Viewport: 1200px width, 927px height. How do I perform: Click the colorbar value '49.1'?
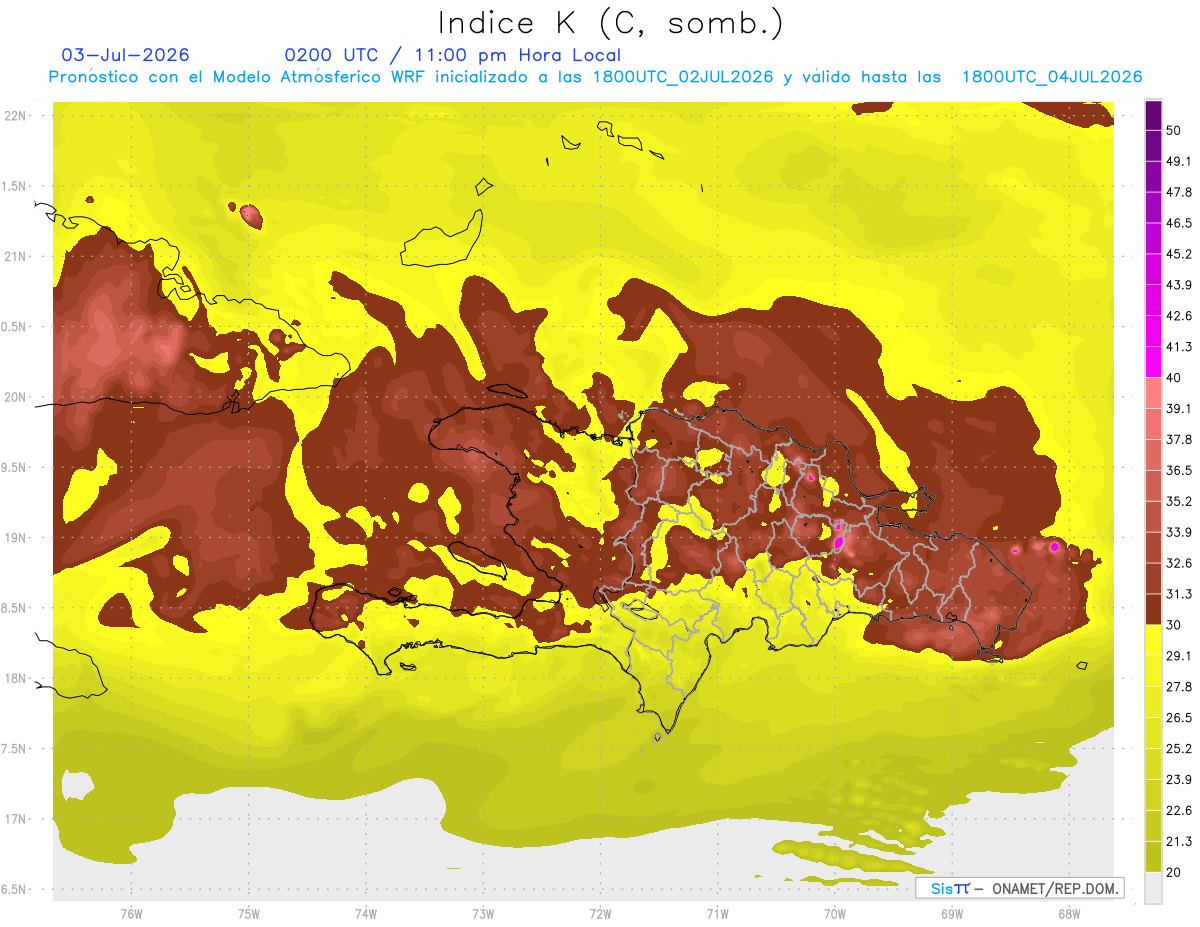pyautogui.click(x=1179, y=161)
